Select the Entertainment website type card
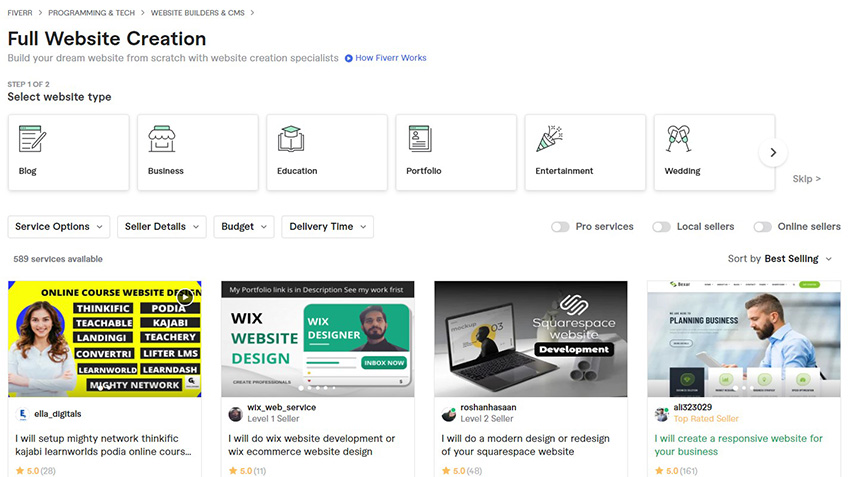The height and width of the screenshot is (477, 850). 585,152
